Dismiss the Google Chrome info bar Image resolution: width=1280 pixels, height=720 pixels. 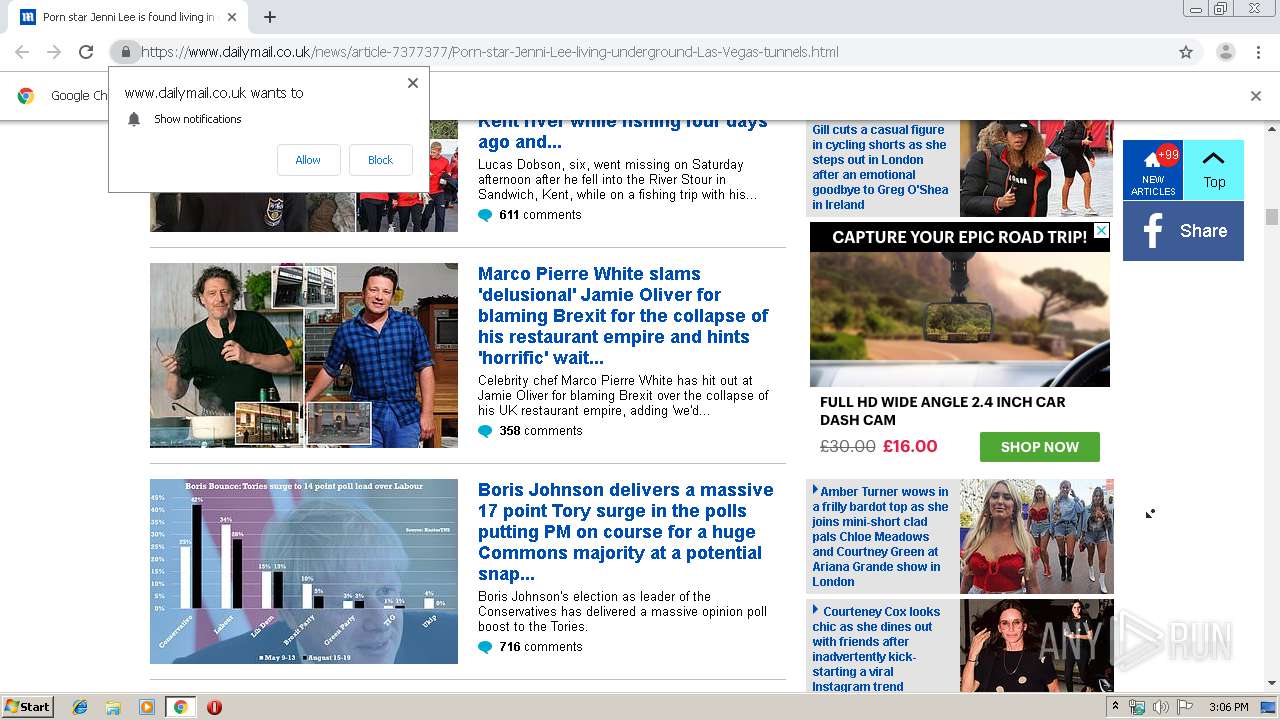(1256, 96)
